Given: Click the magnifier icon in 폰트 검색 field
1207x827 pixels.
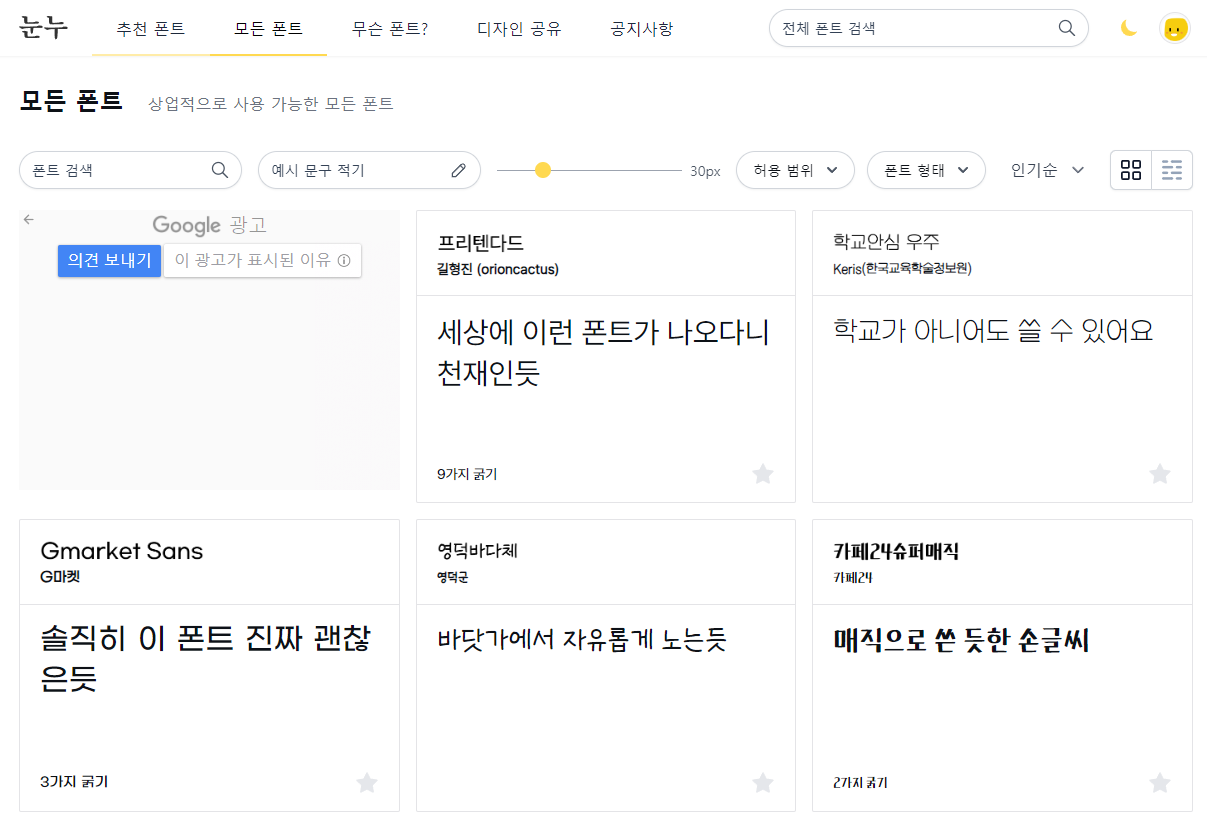Looking at the screenshot, I should (220, 170).
